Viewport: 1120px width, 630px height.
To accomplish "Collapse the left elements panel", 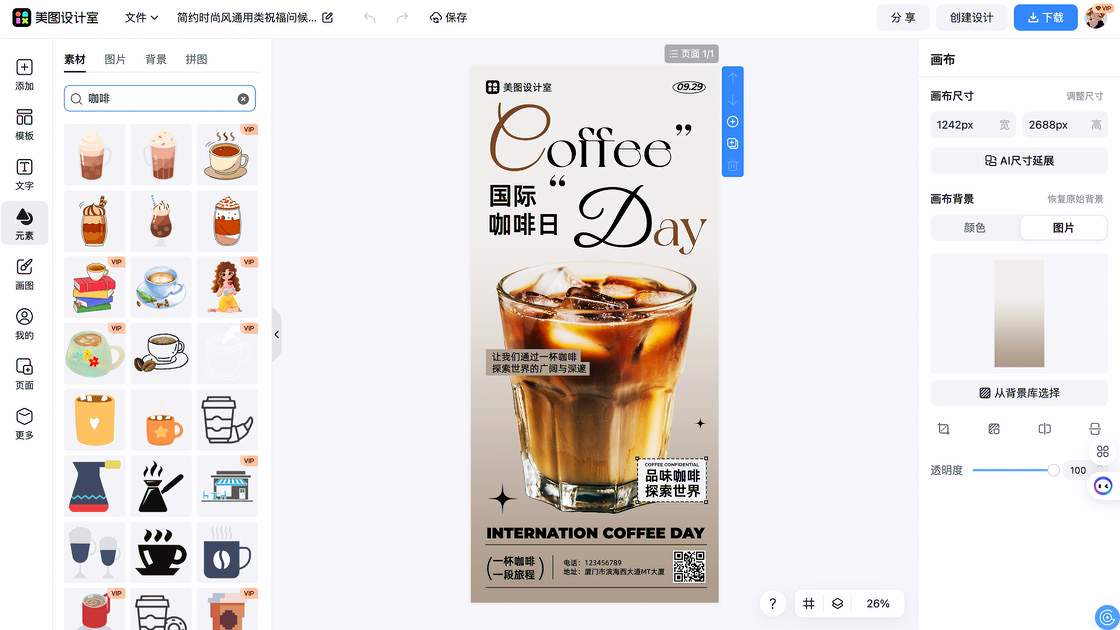I will [276, 335].
